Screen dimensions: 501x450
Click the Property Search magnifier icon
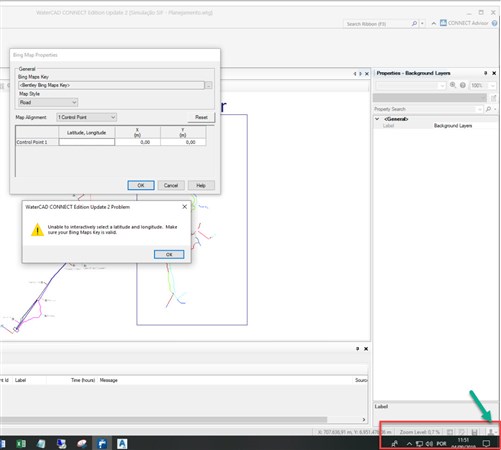coord(488,109)
